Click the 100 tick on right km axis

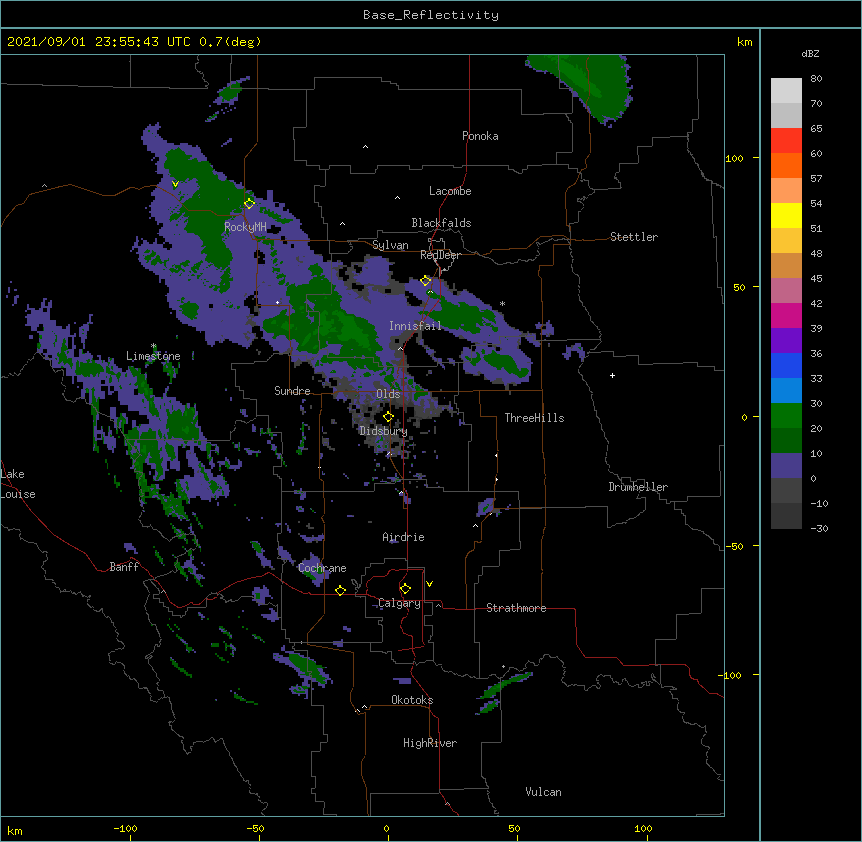coord(734,158)
